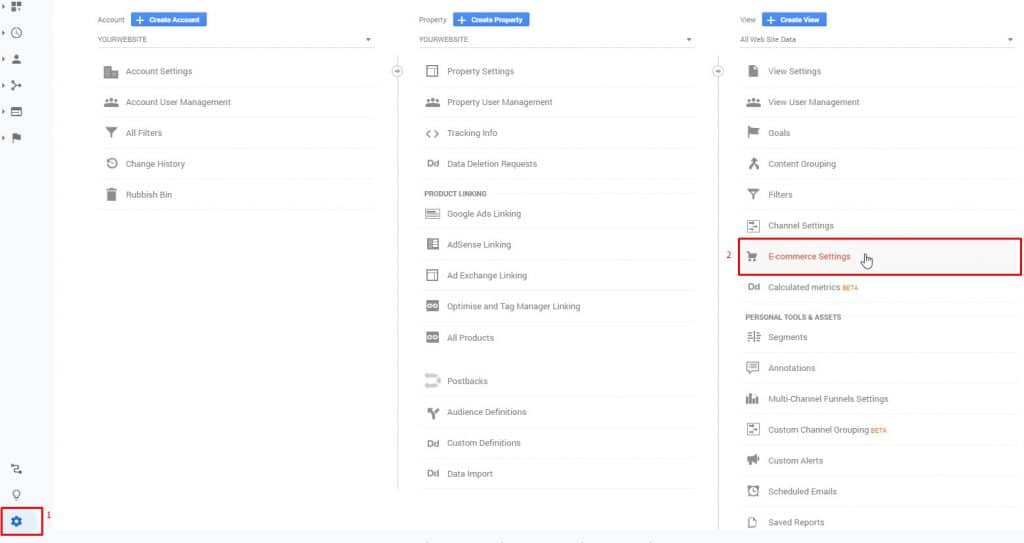Click the Scheduled Emails clock icon

click(753, 491)
